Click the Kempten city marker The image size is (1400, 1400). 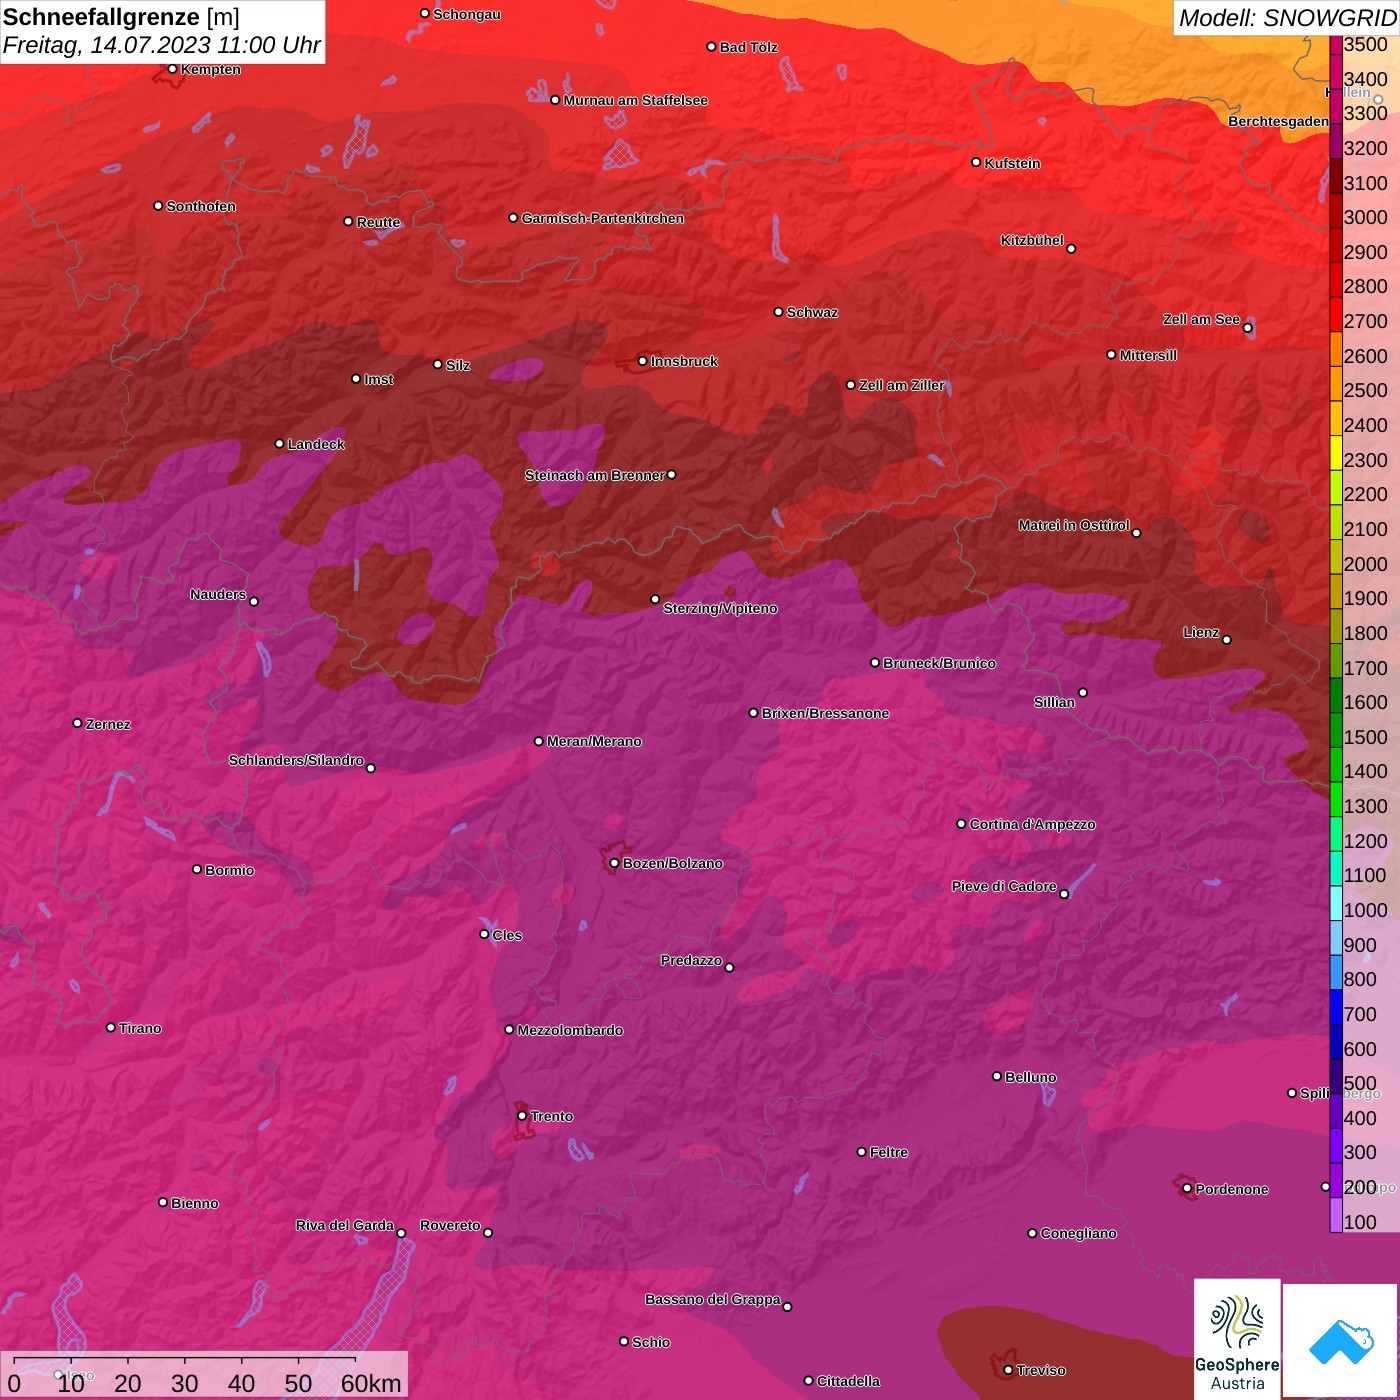pyautogui.click(x=172, y=69)
